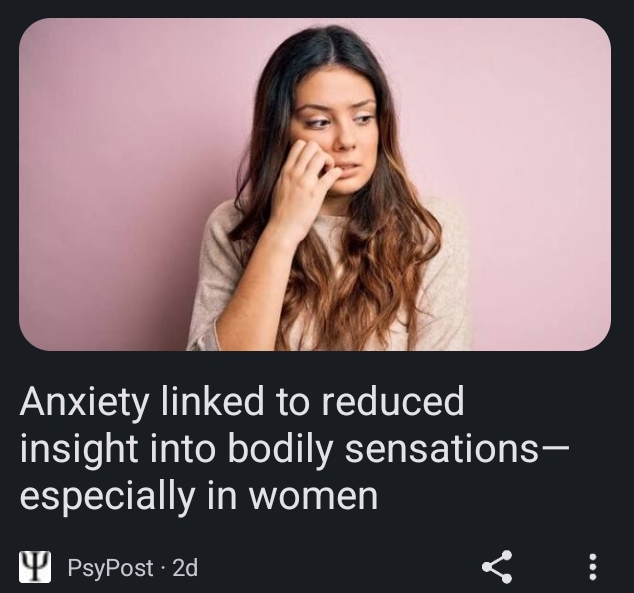Viewport: 634px width, 593px height.
Task: Tap the "especially in women" headline line
Action: [x=199, y=496]
